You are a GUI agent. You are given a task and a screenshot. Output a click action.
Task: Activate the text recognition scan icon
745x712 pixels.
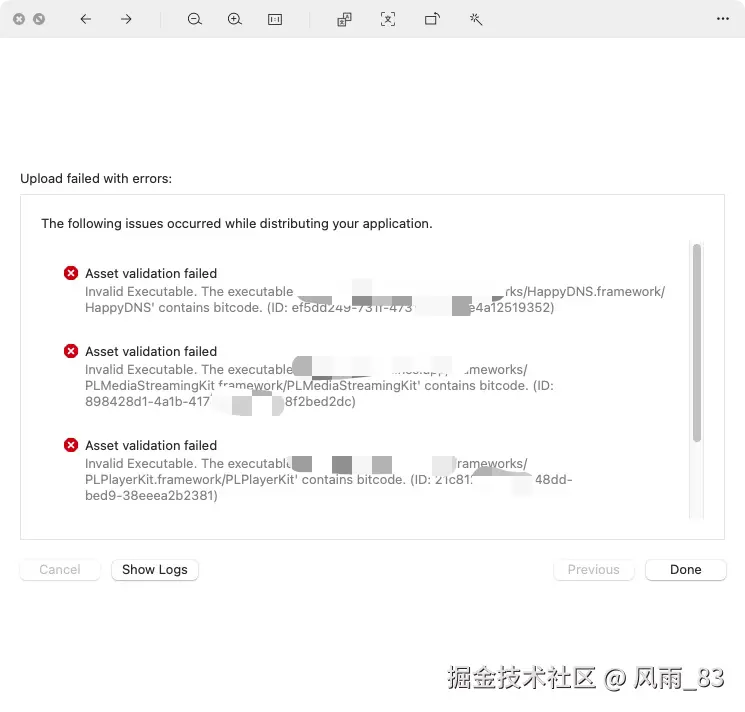[388, 19]
